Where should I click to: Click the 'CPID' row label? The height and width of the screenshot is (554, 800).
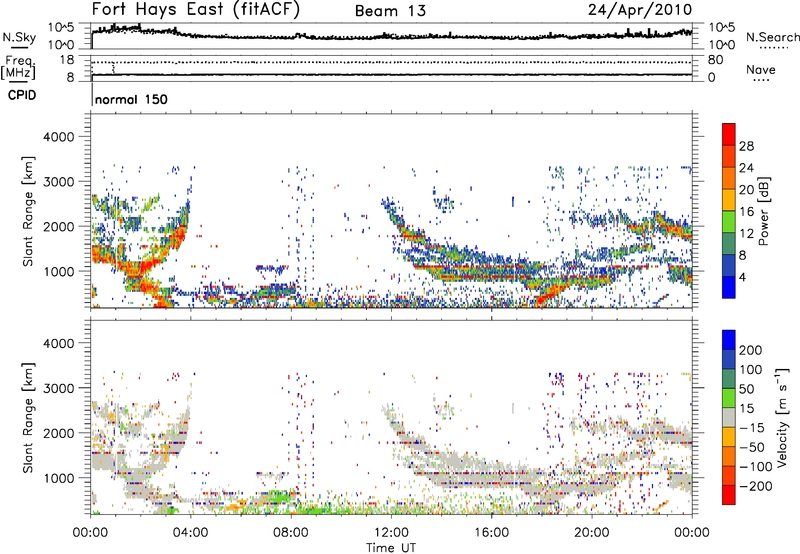[x=22, y=95]
